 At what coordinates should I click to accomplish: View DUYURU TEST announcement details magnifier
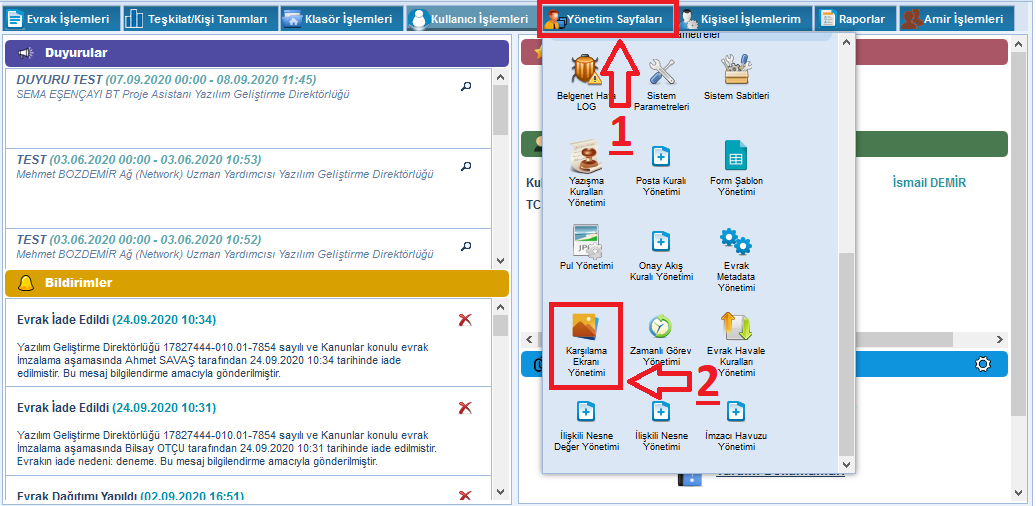coord(465,87)
